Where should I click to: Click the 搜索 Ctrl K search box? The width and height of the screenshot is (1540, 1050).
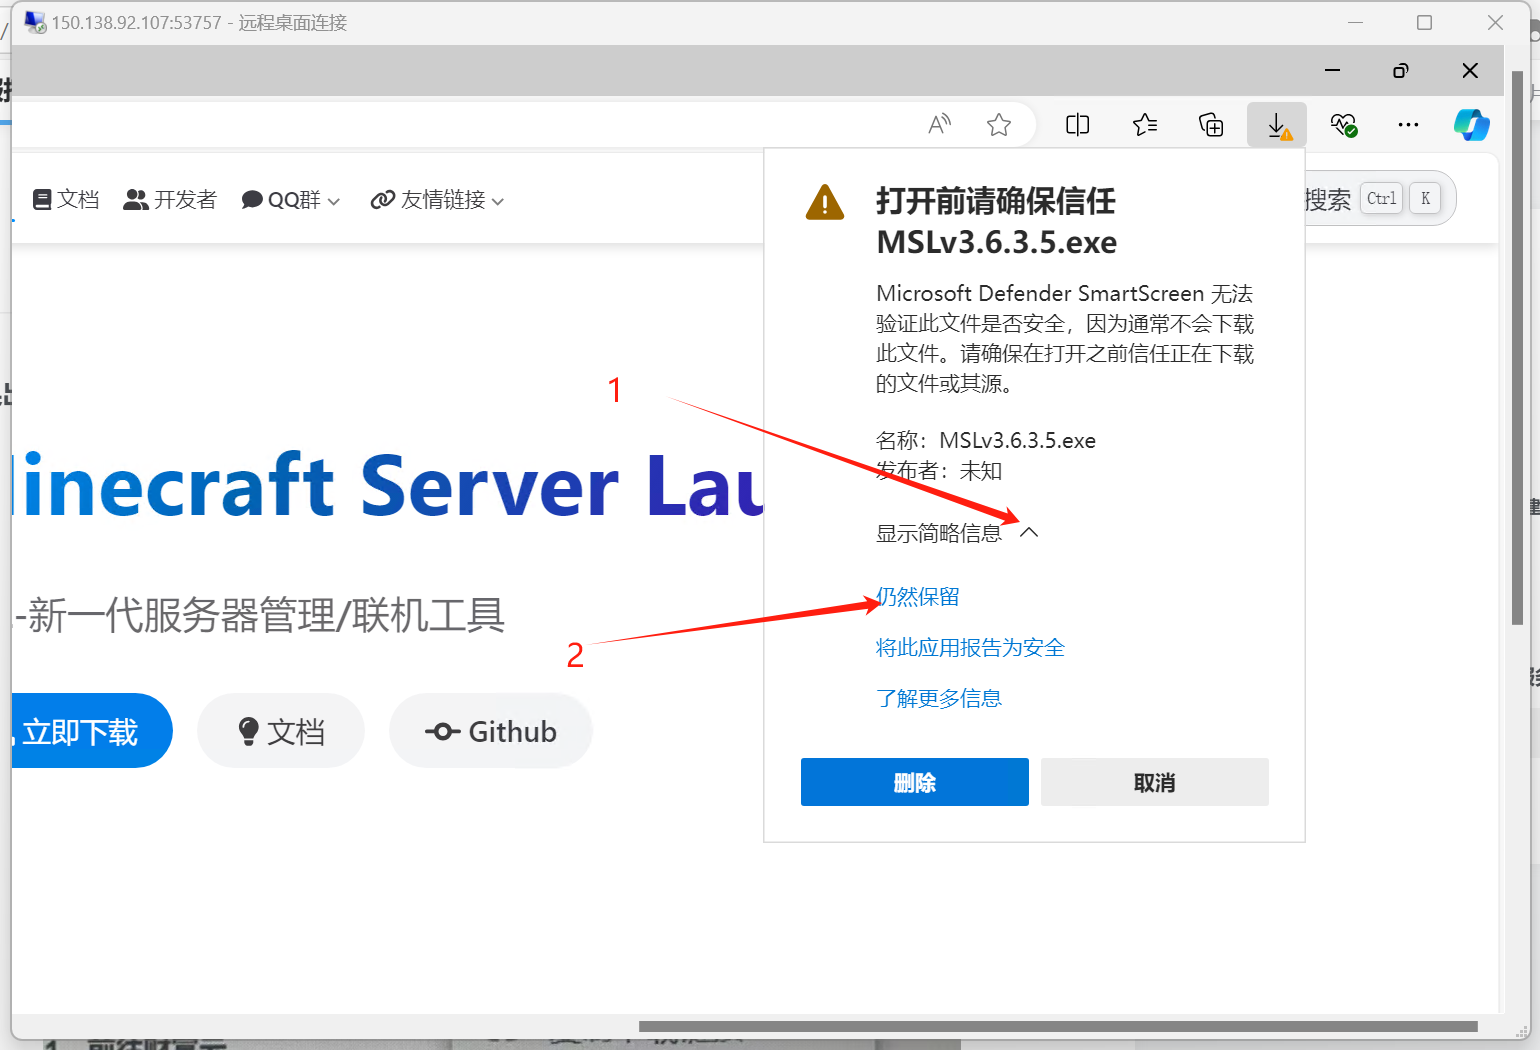click(1380, 199)
